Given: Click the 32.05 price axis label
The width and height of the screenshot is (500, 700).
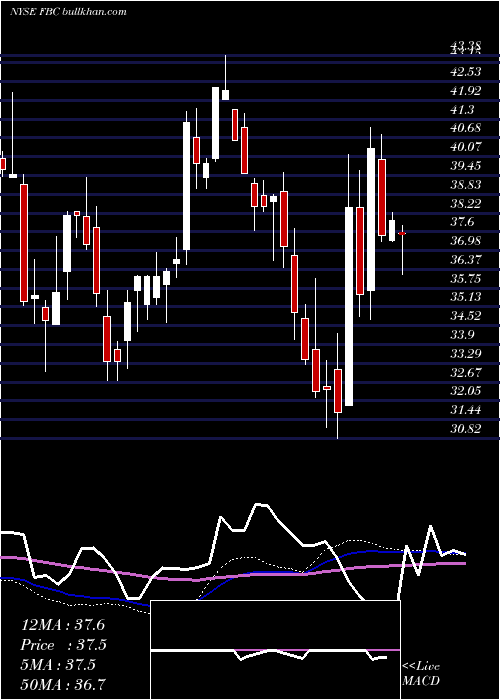Looking at the screenshot, I should coord(466,391).
